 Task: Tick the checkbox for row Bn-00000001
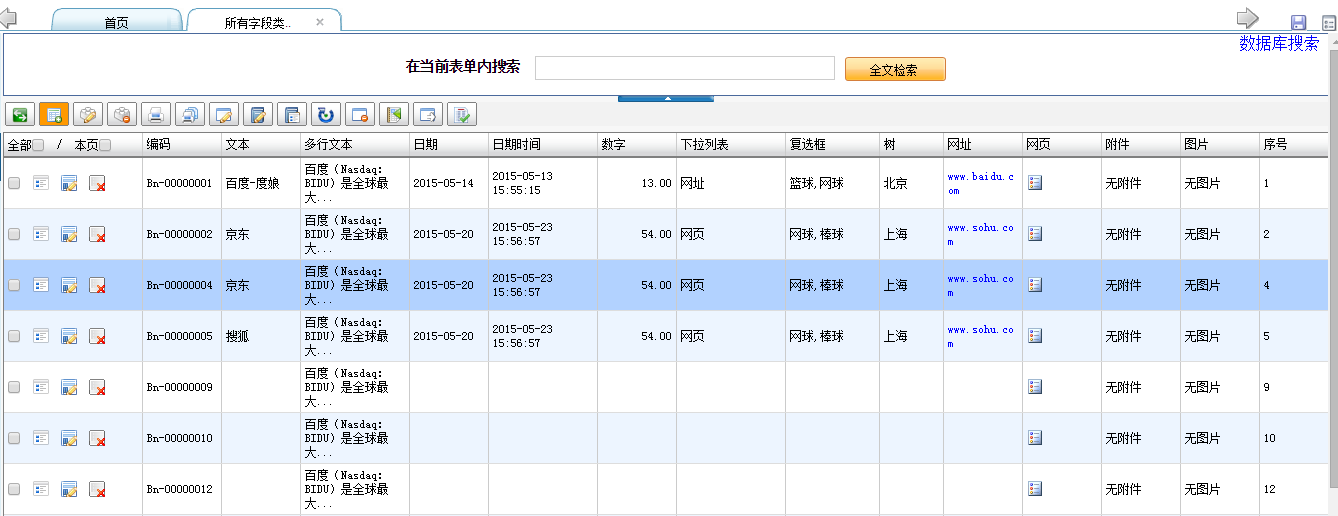(x=14, y=183)
